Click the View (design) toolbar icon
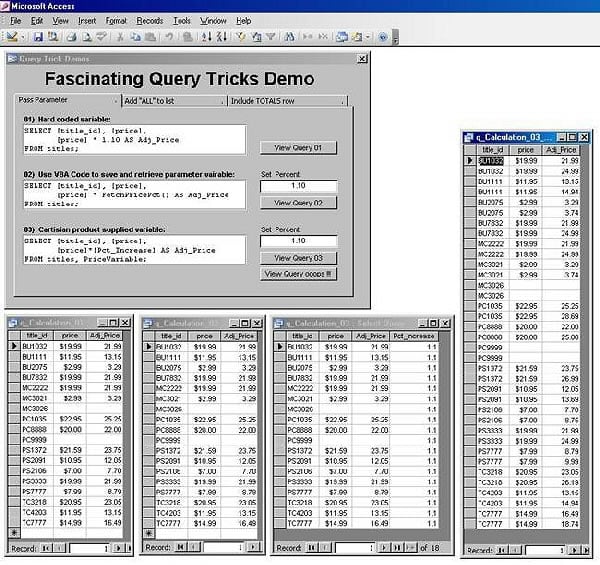 [x=12, y=37]
